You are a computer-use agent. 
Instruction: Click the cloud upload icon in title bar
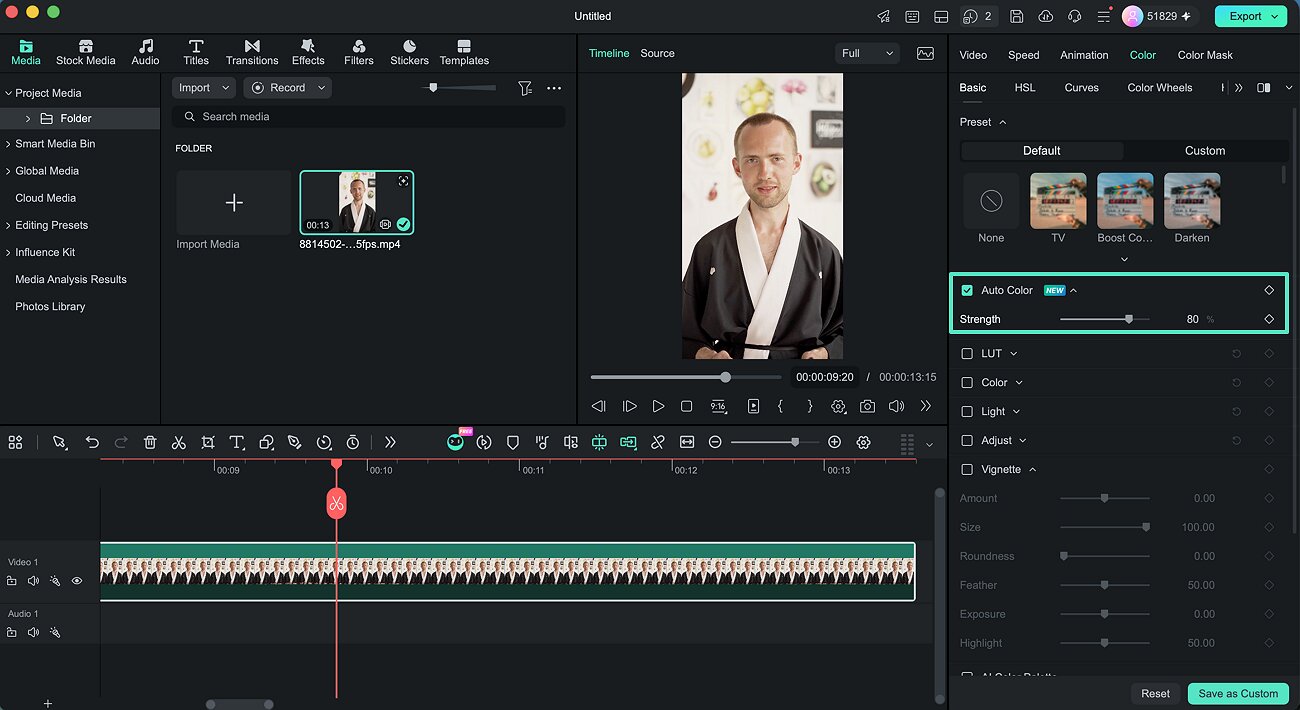(x=1046, y=16)
